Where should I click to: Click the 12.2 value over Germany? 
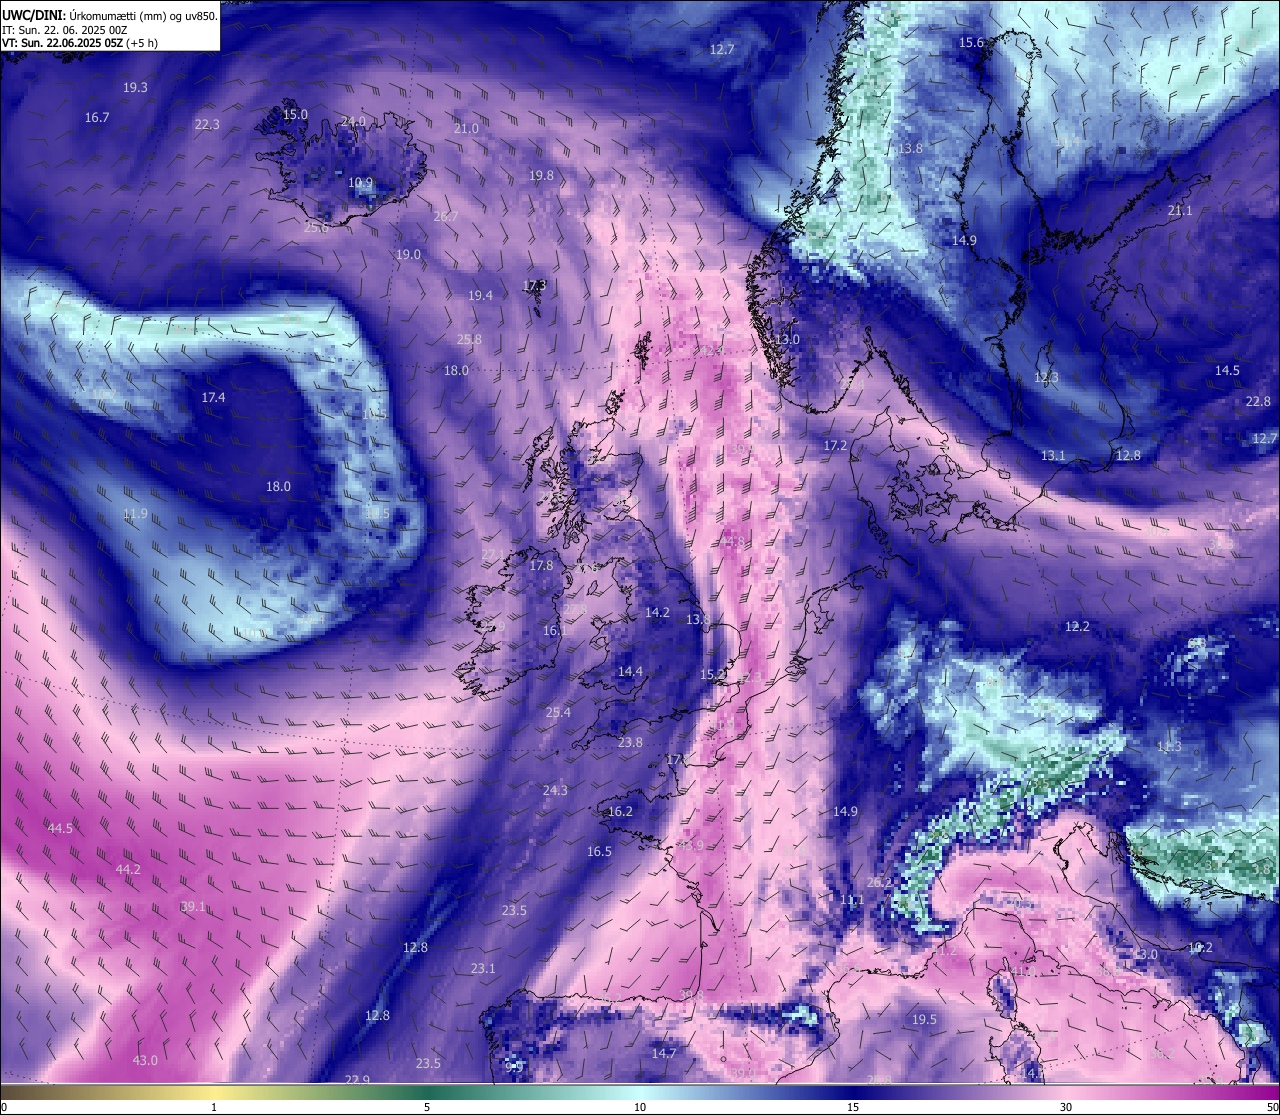point(1077,627)
